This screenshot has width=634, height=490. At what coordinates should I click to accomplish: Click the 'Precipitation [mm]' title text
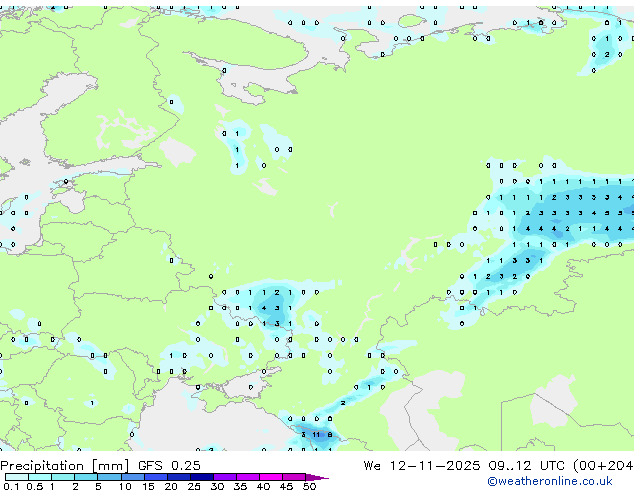tap(65, 466)
